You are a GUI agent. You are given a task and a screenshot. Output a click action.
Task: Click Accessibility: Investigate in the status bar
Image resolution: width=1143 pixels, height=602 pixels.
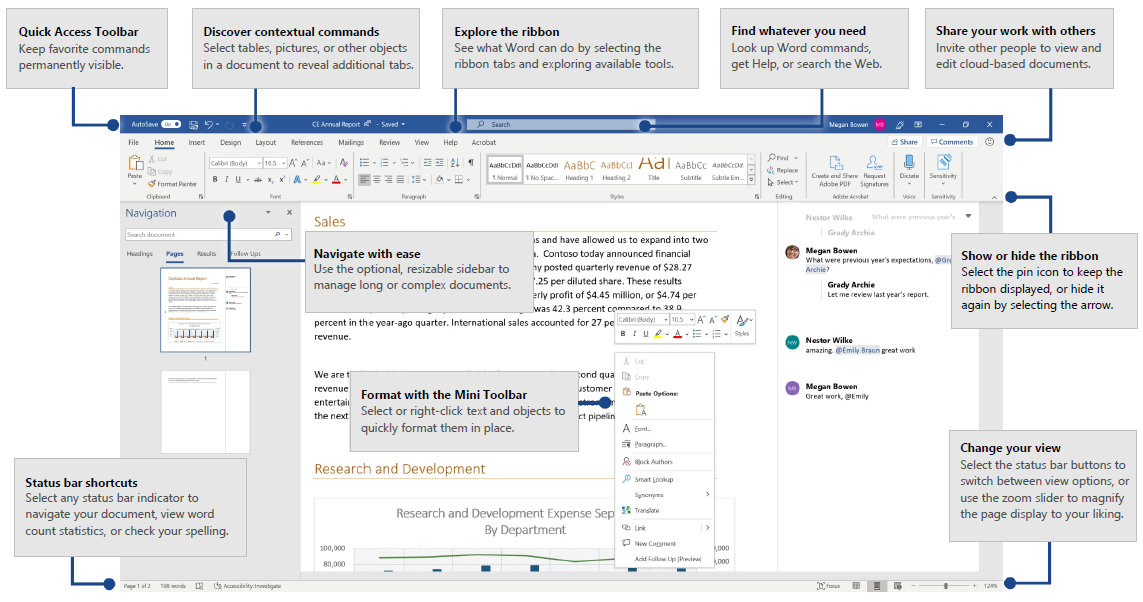[x=248, y=586]
